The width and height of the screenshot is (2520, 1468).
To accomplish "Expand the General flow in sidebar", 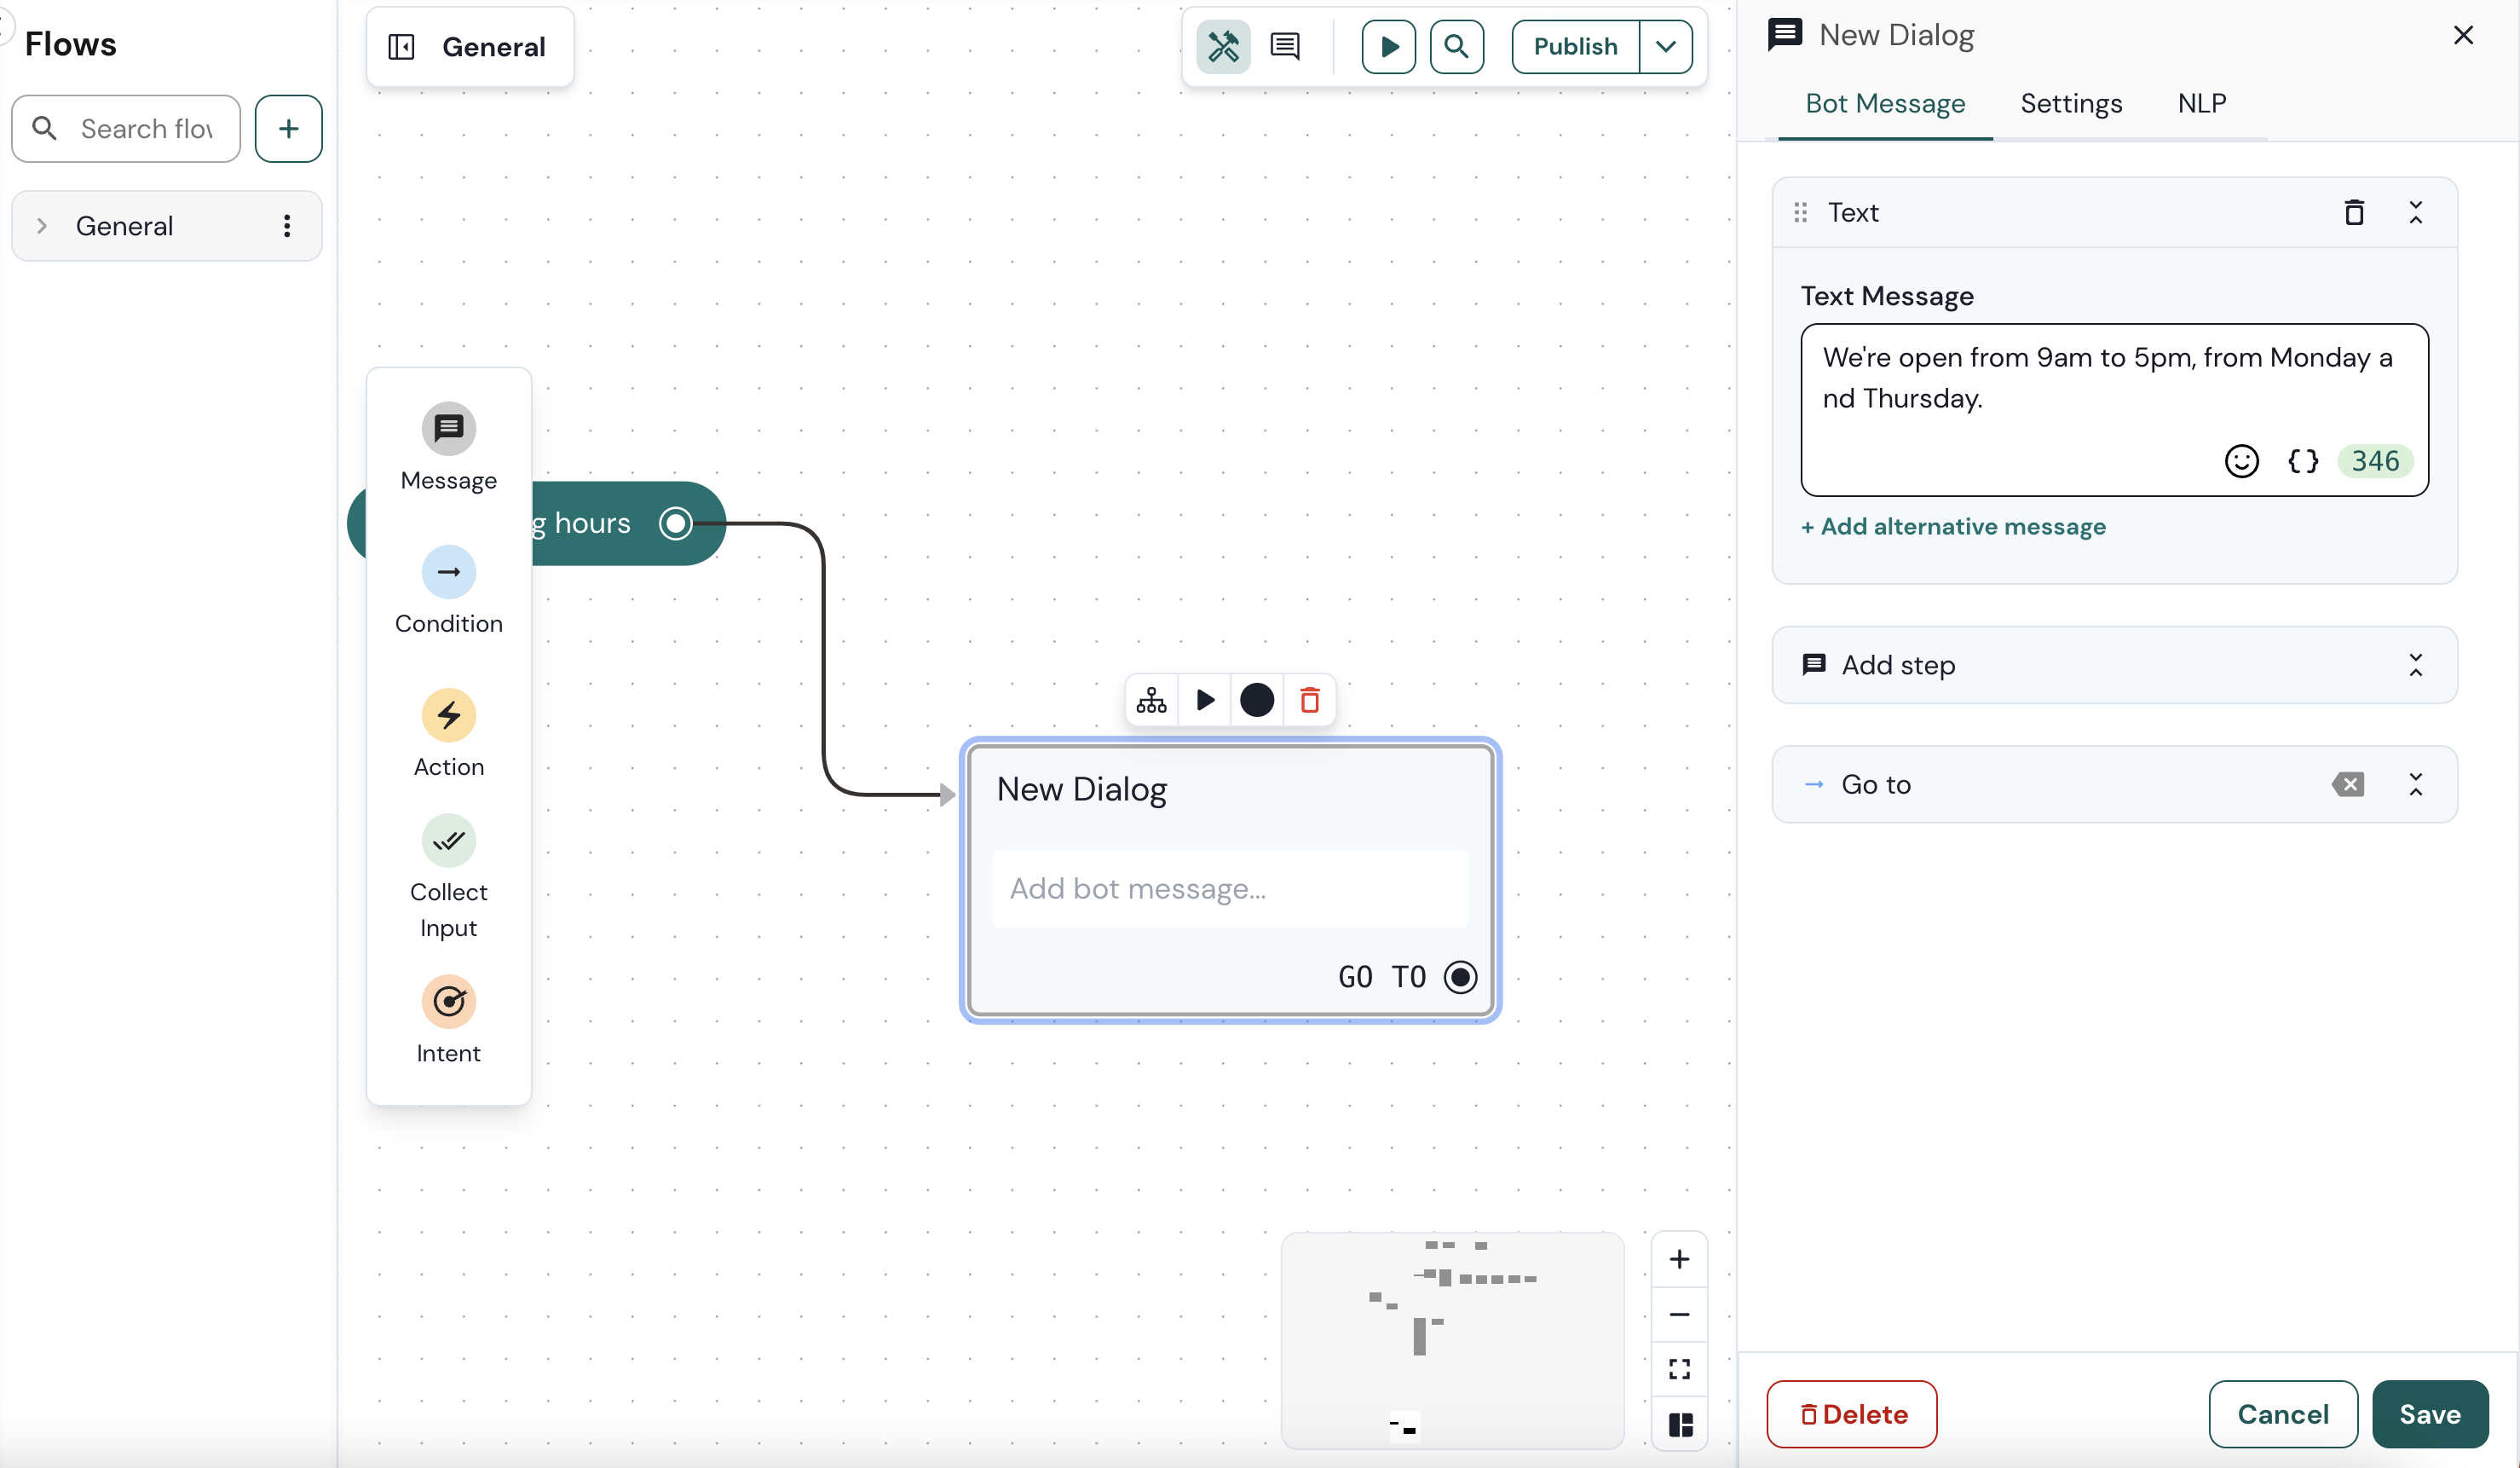I will tap(41, 225).
